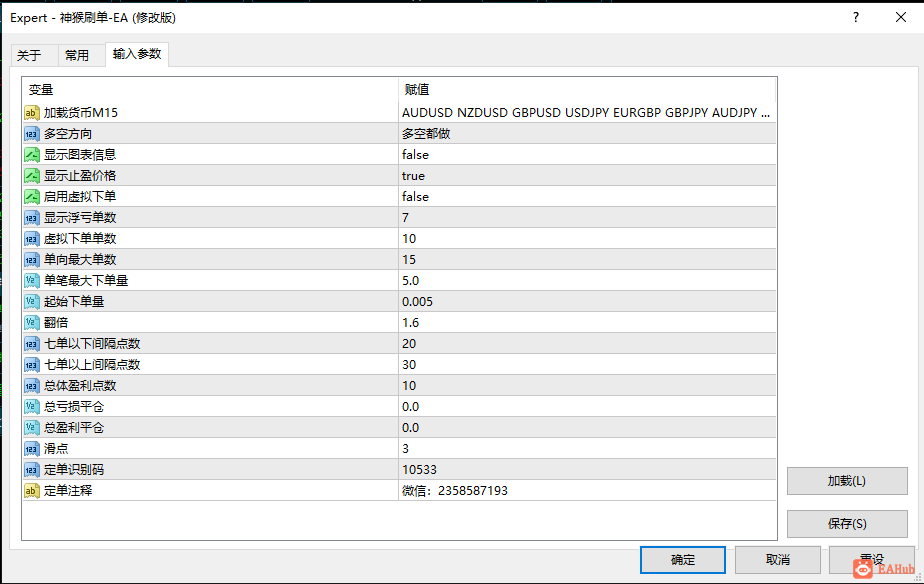Image resolution: width=924 pixels, height=584 pixels.
Task: Click the AUDUSD NZDUSD currency list value
Action: pos(586,113)
